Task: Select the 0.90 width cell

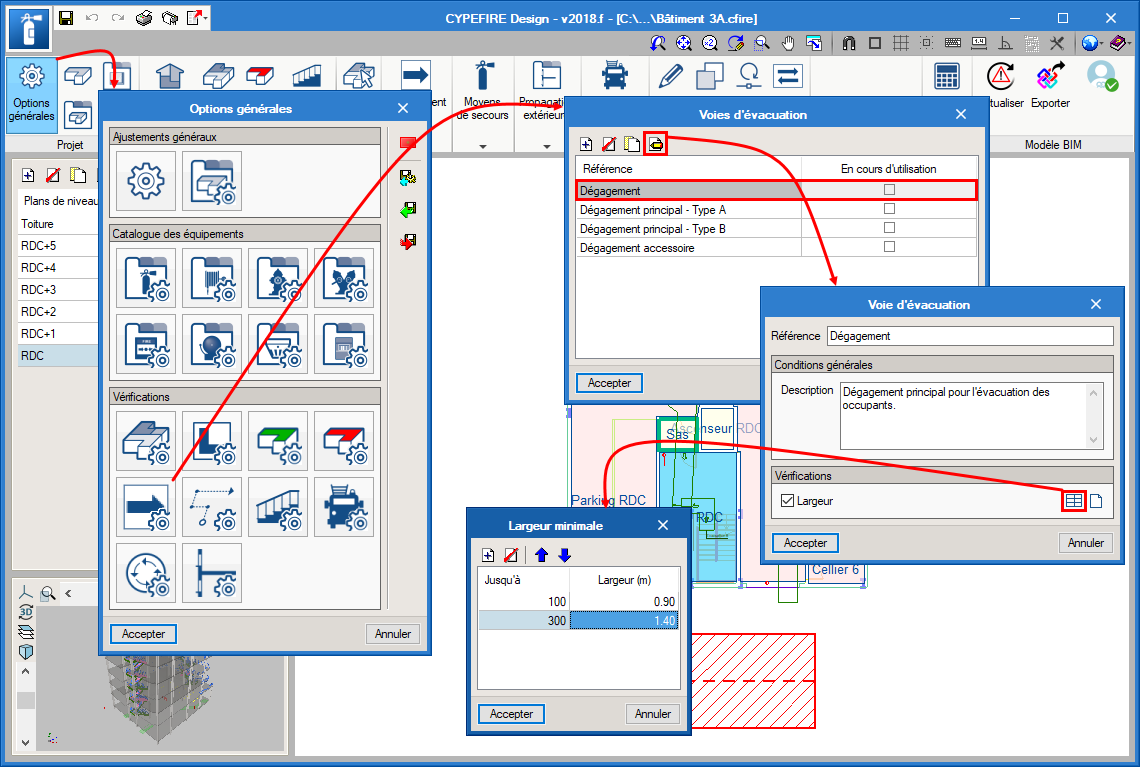Action: coord(624,602)
